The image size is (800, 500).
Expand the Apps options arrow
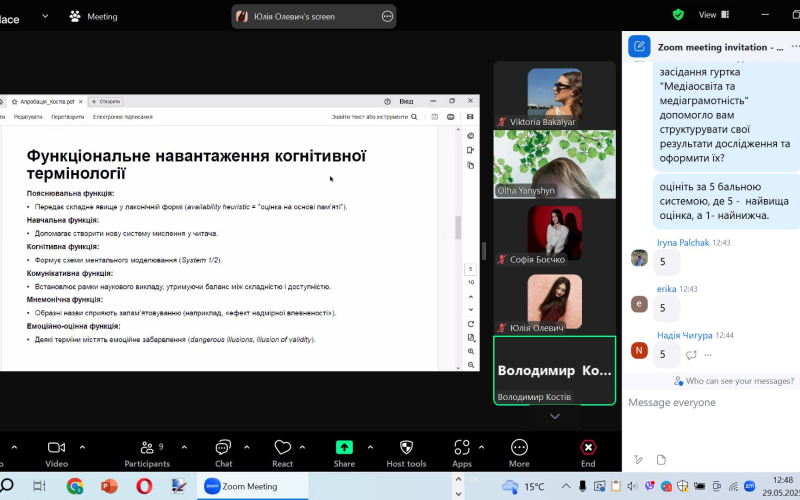(x=481, y=448)
